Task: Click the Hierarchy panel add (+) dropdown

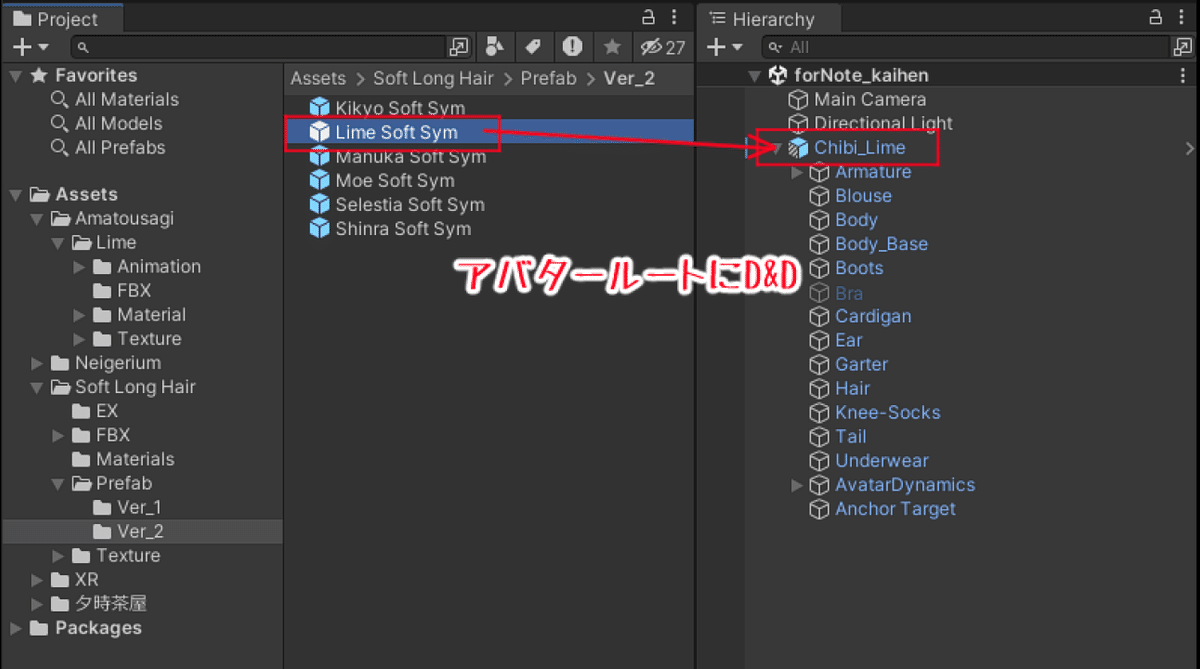Action: tap(725, 47)
